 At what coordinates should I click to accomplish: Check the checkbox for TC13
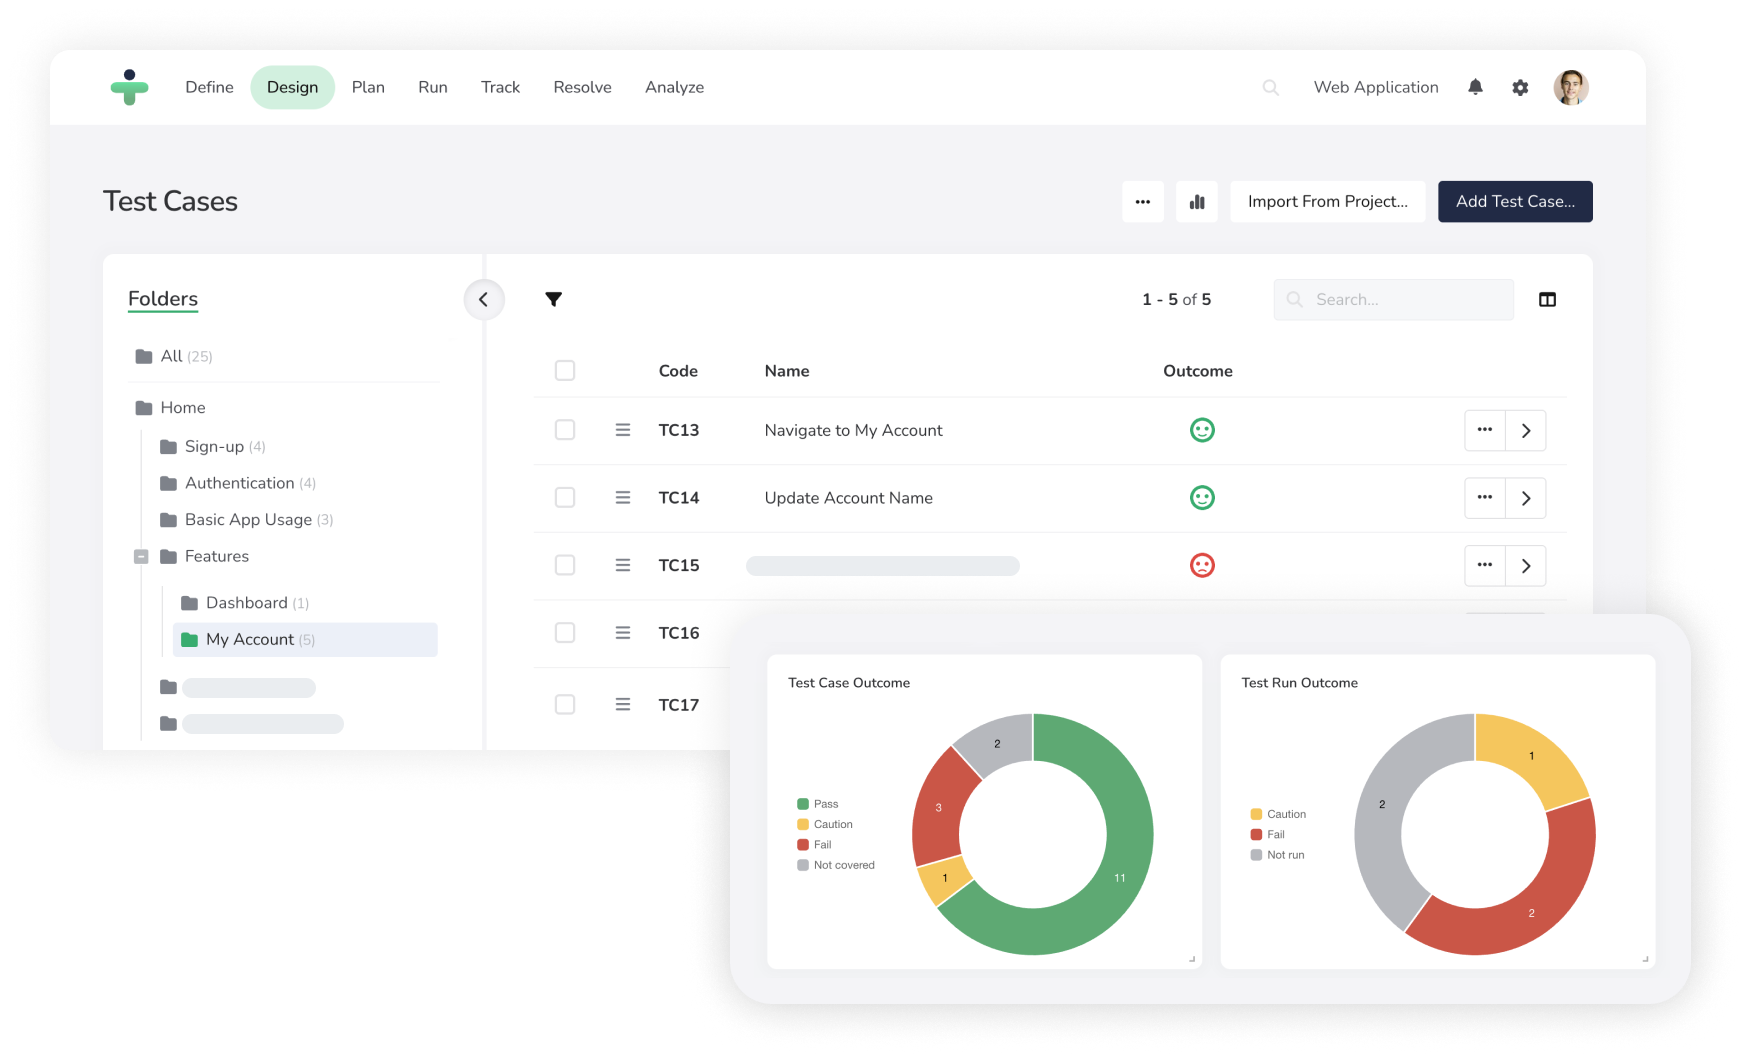[x=565, y=429]
